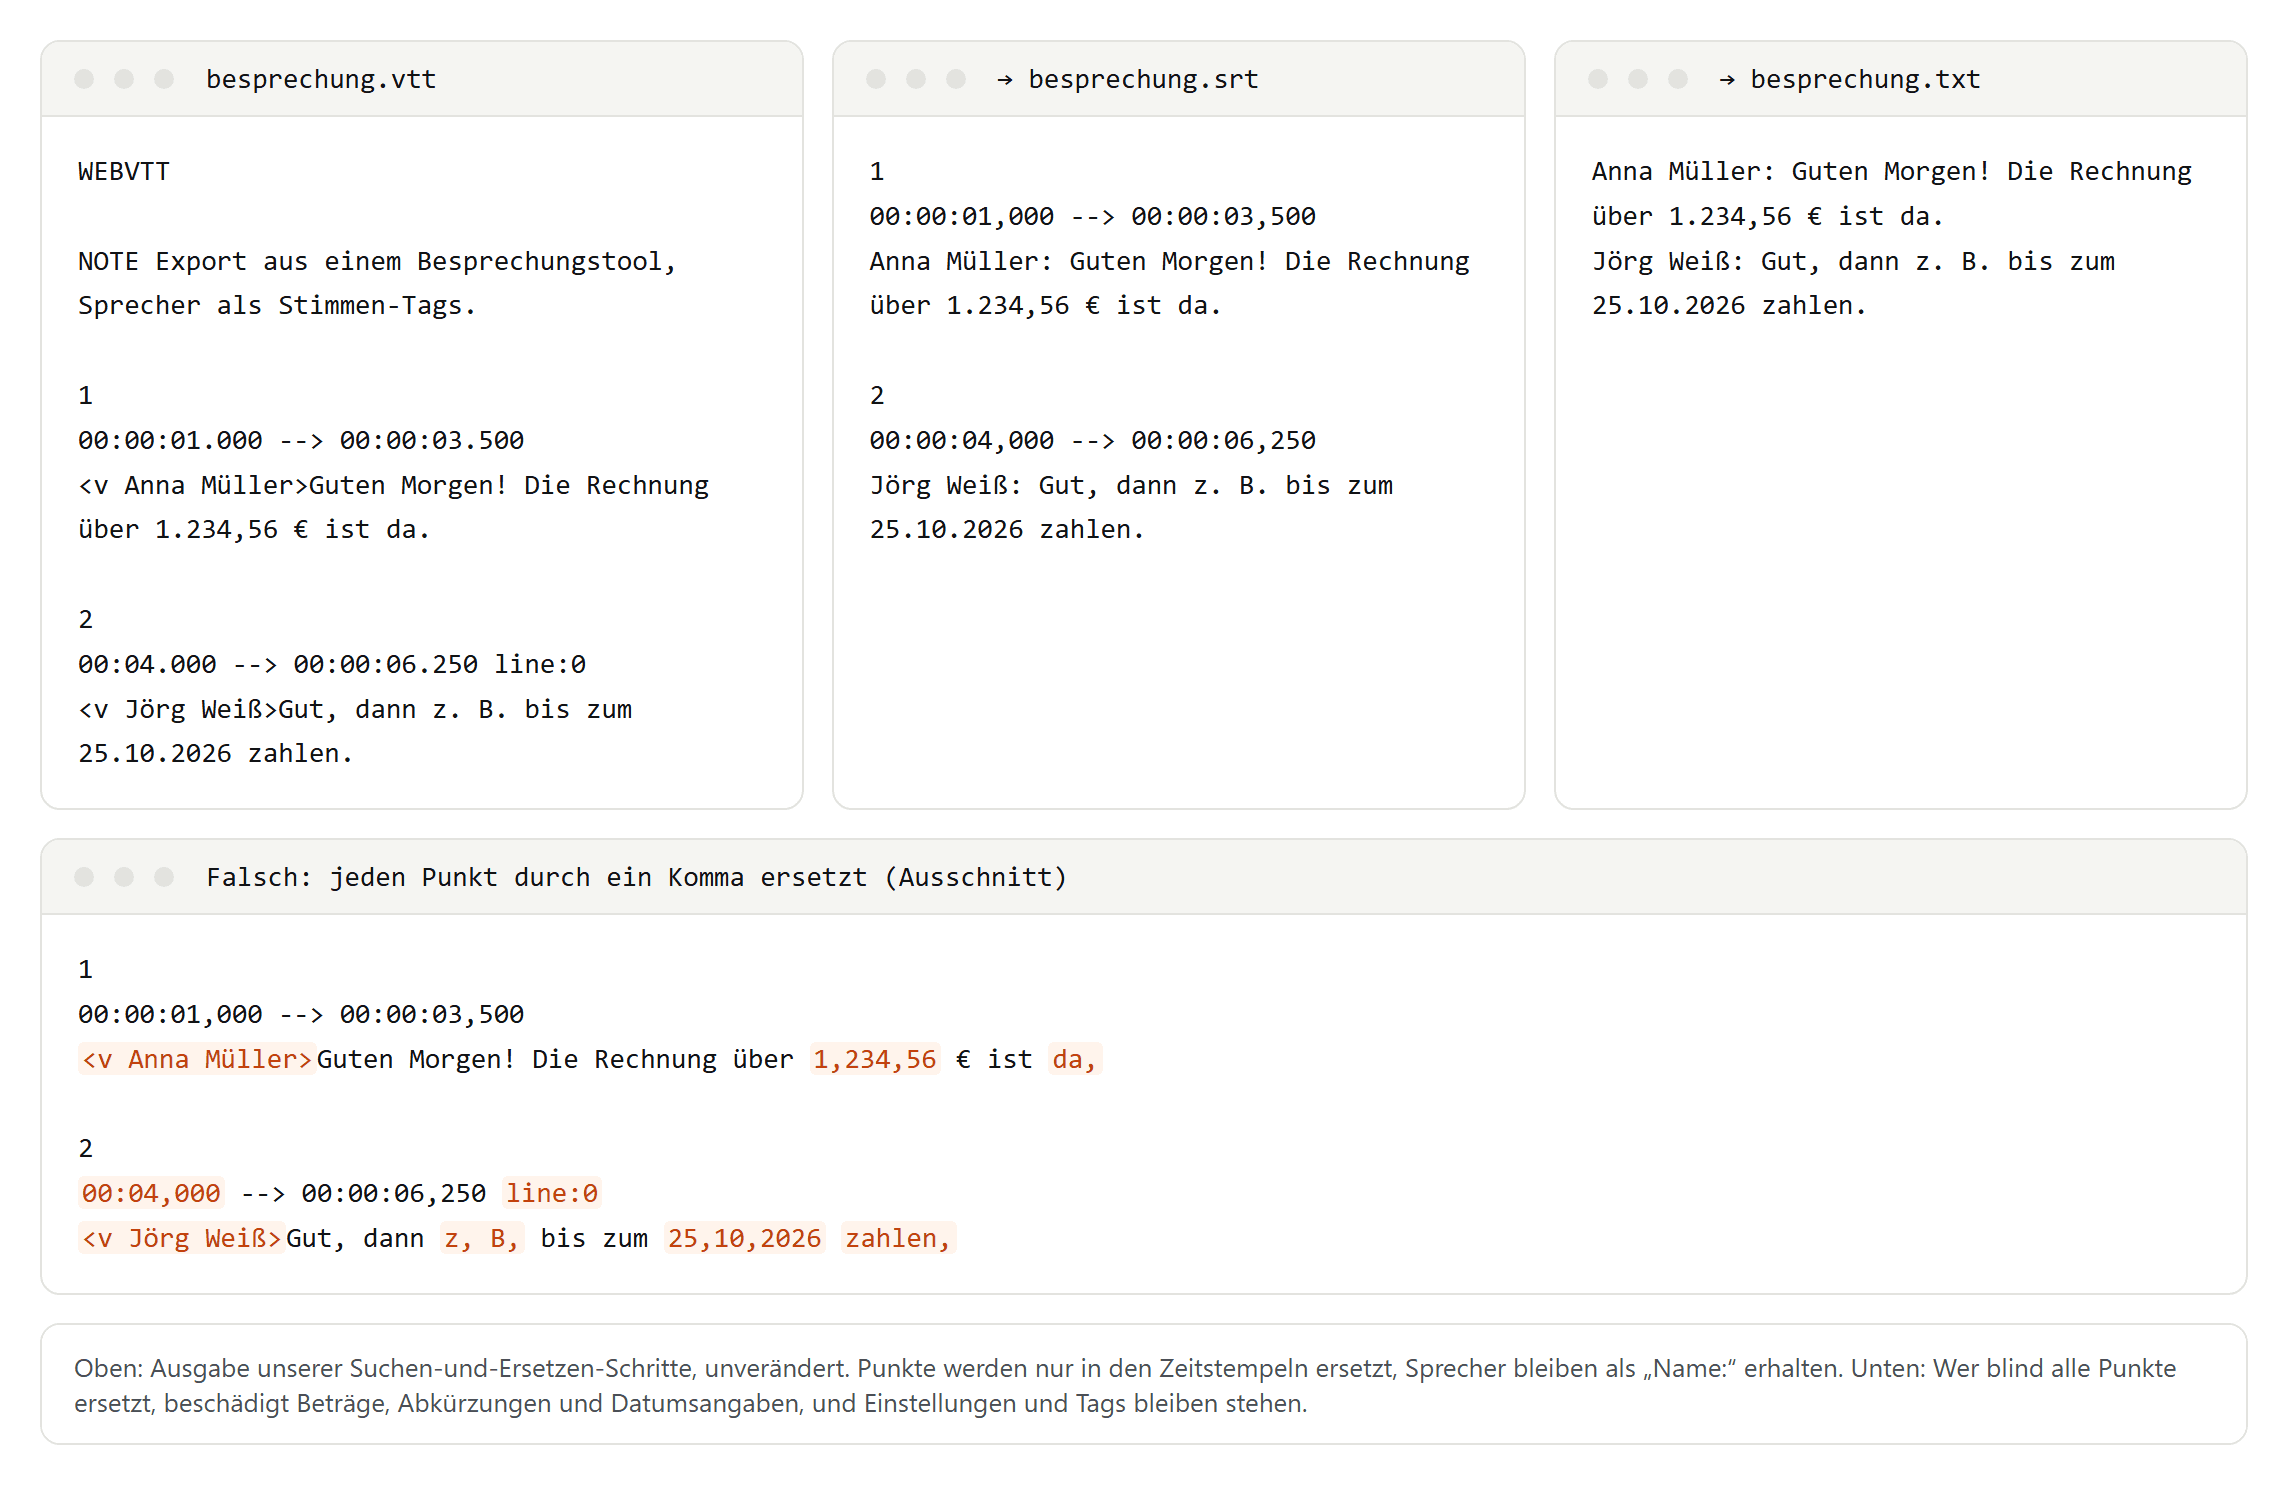Click the besprechung.vtt window title
Screen dimensions: 2288x1485
(321, 79)
